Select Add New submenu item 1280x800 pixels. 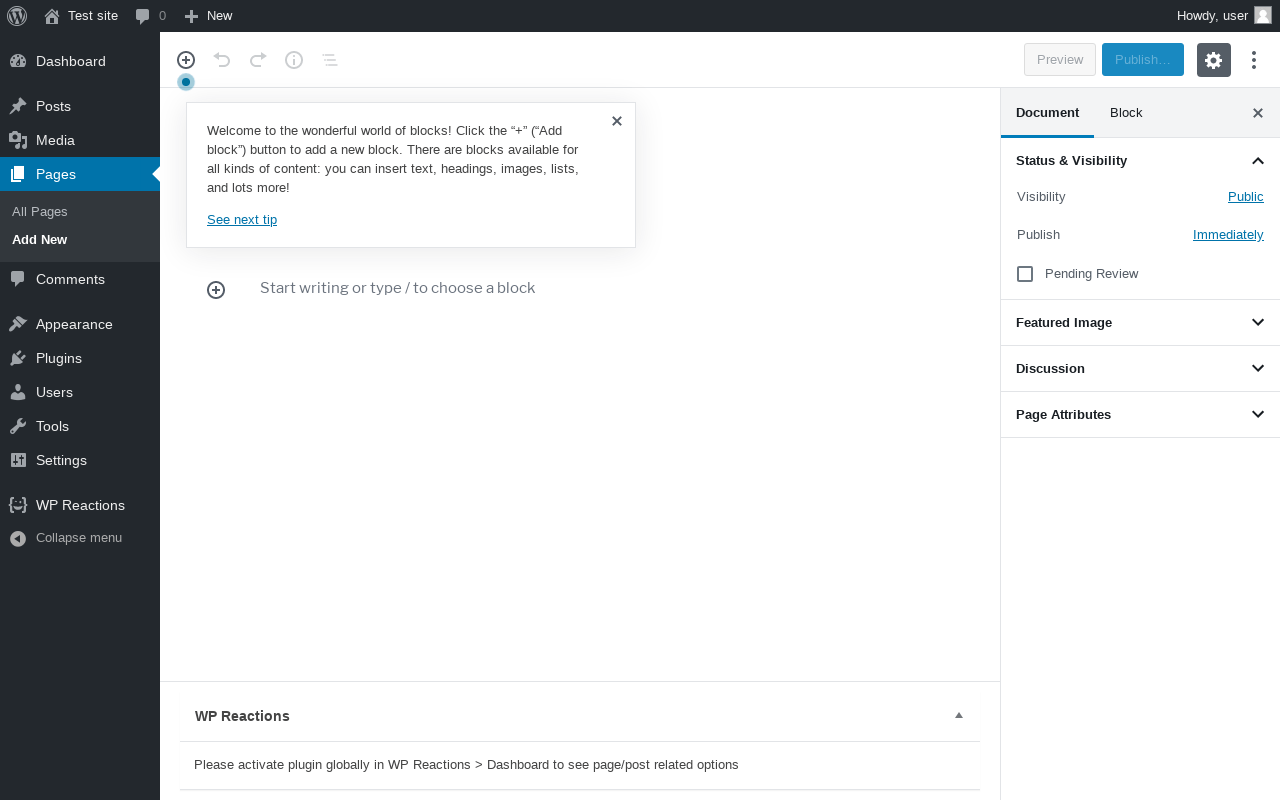[40, 240]
